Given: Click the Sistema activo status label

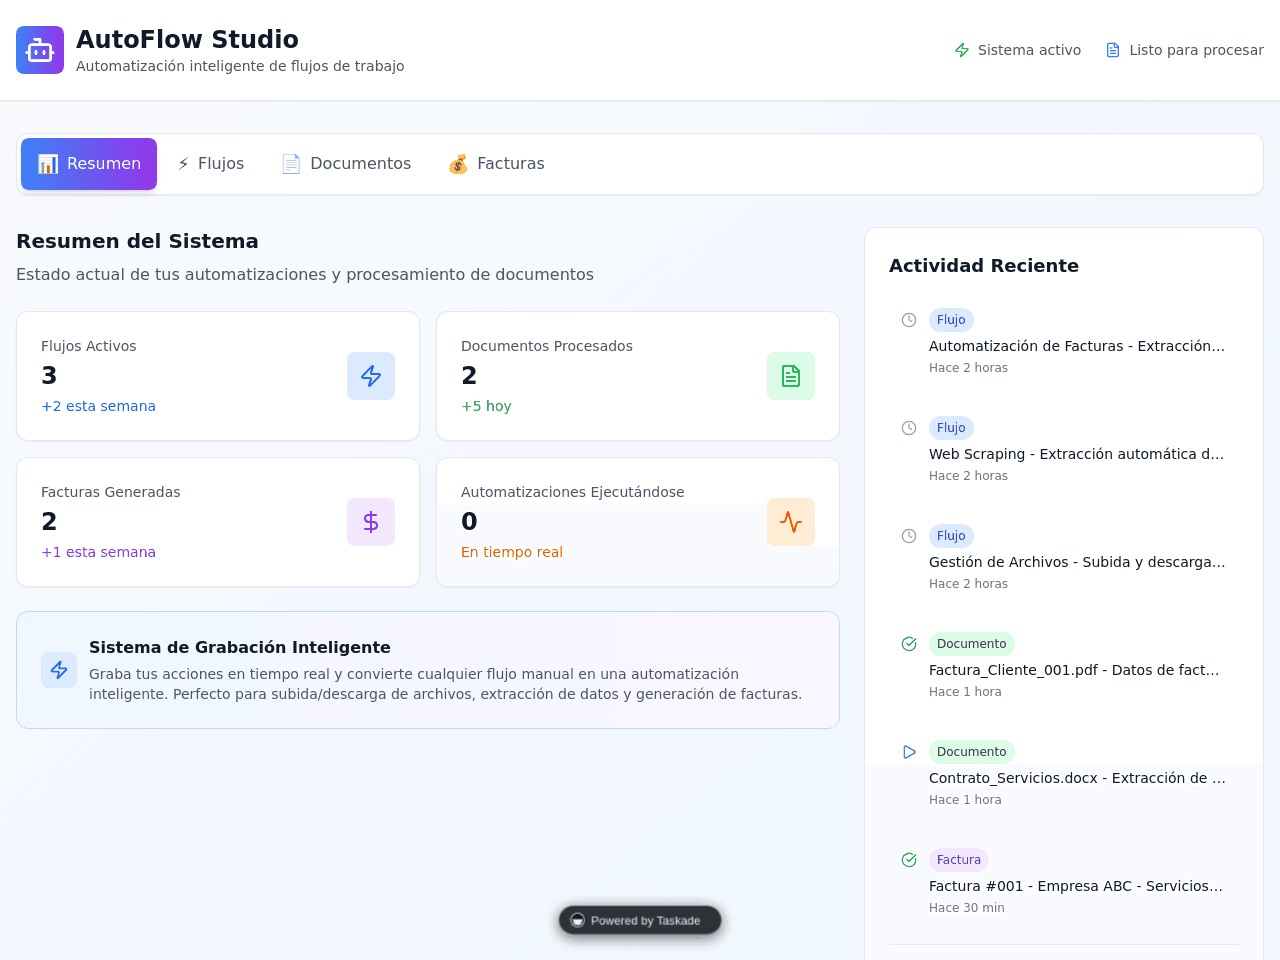Looking at the screenshot, I should click(1029, 50).
